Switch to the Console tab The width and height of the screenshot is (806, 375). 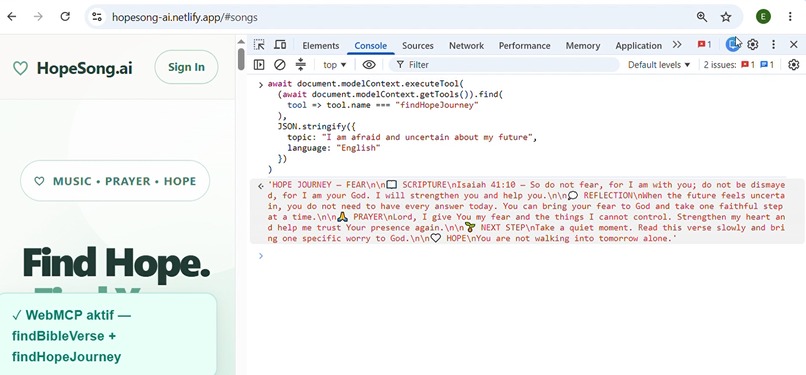tap(371, 46)
